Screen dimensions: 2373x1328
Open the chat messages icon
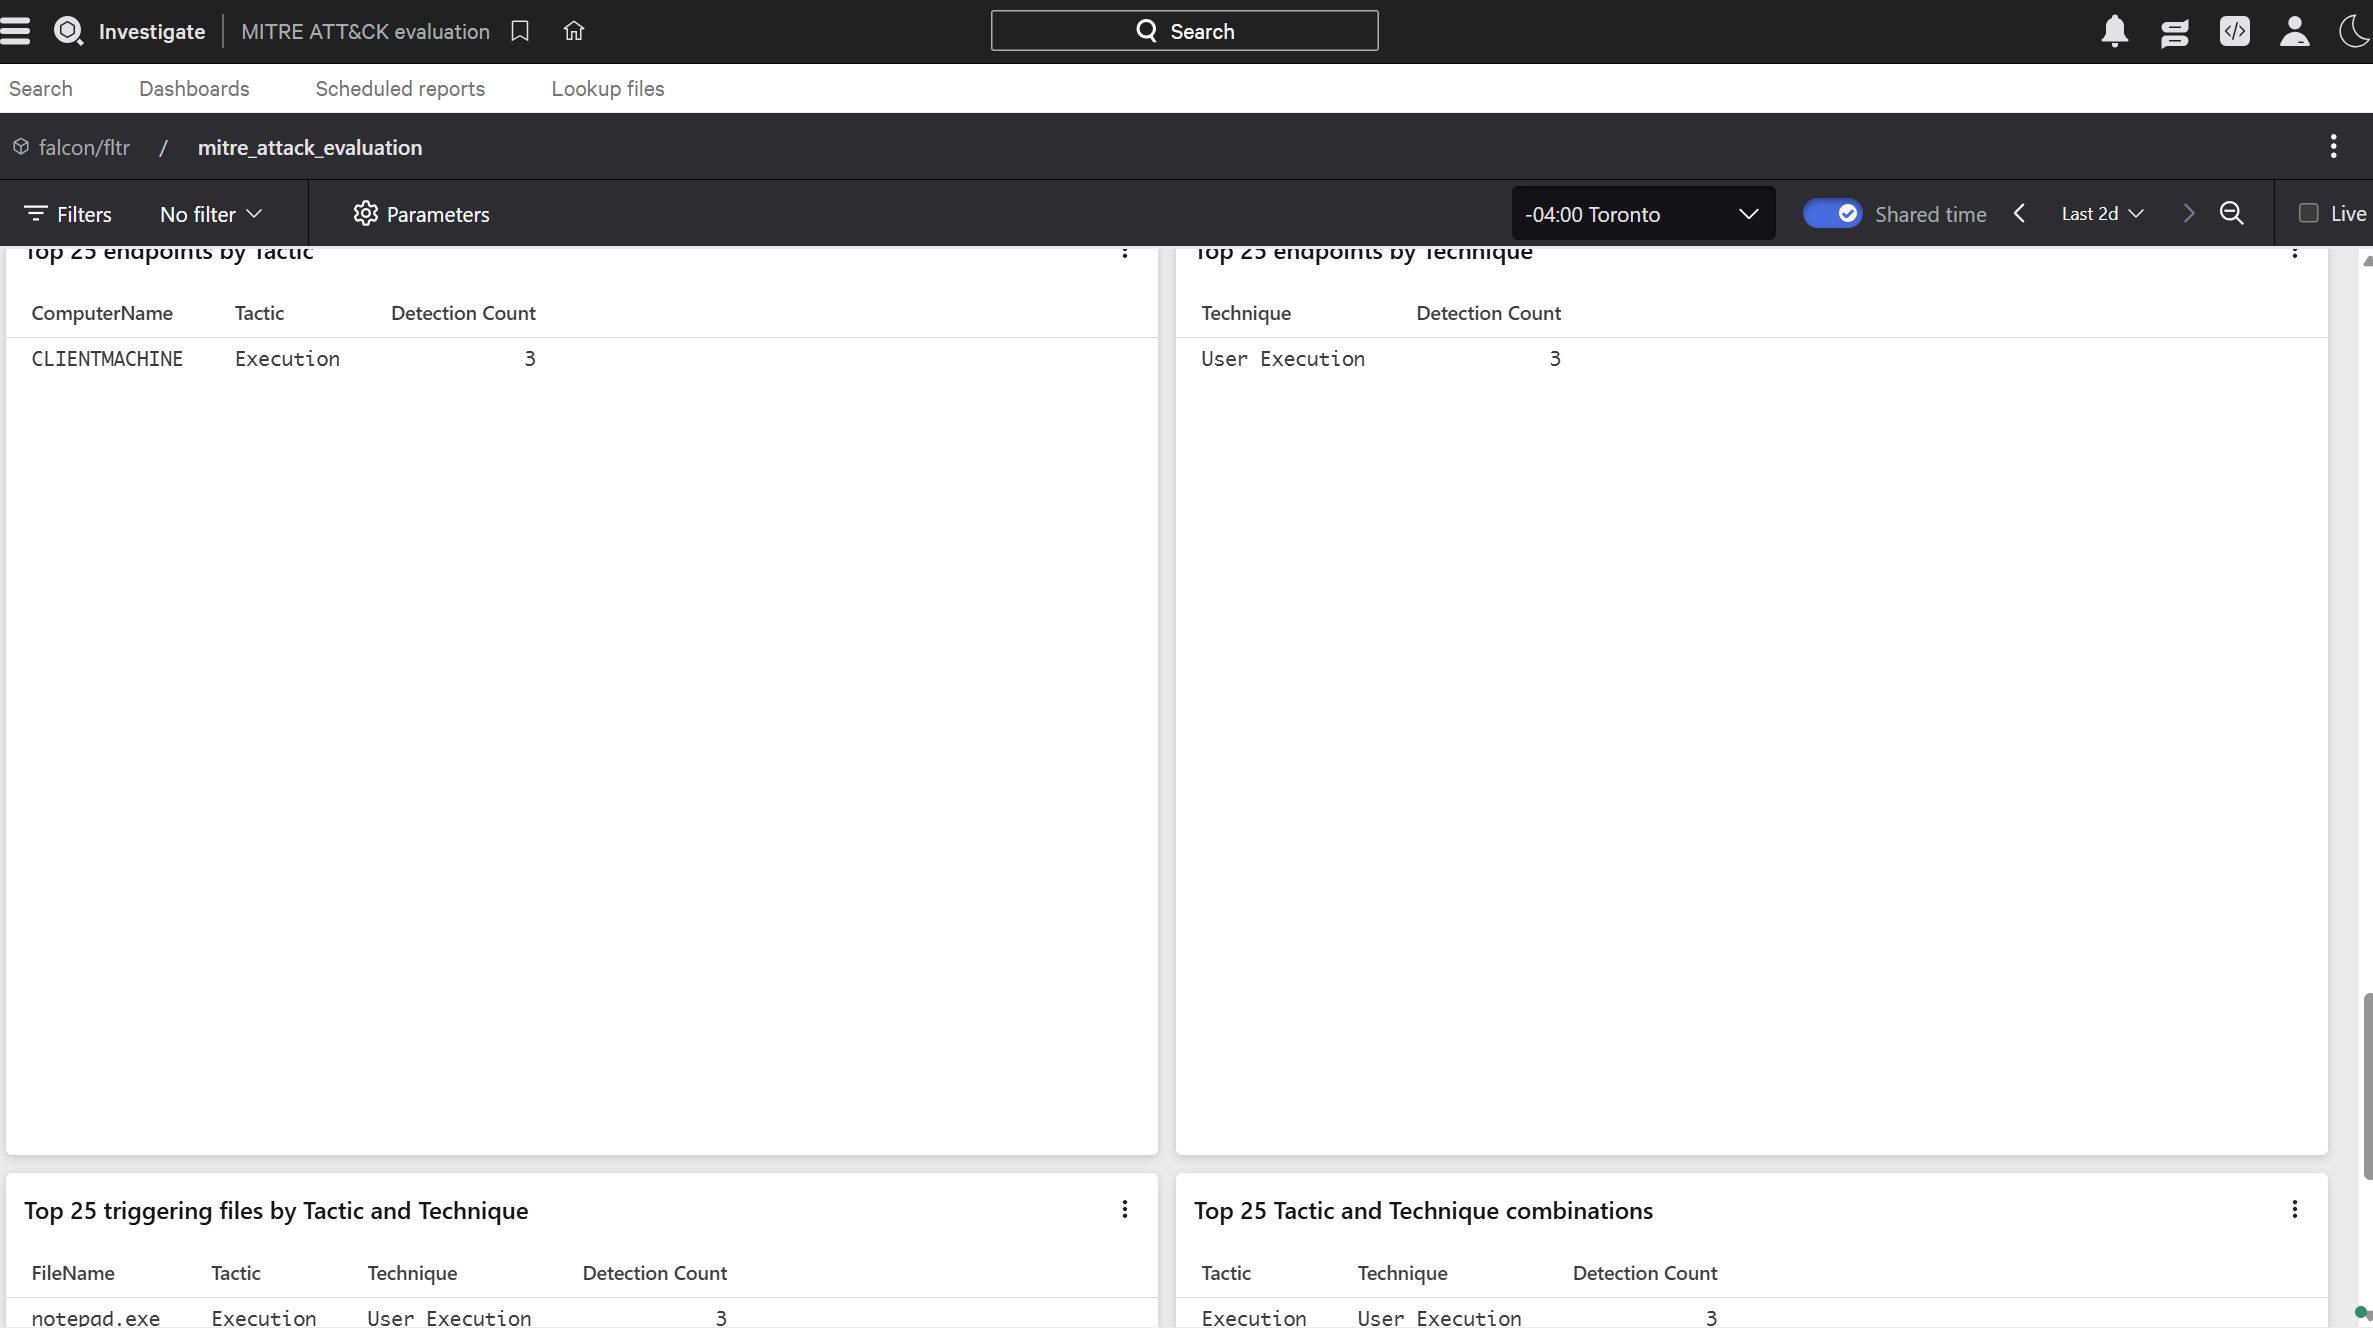[2175, 32]
